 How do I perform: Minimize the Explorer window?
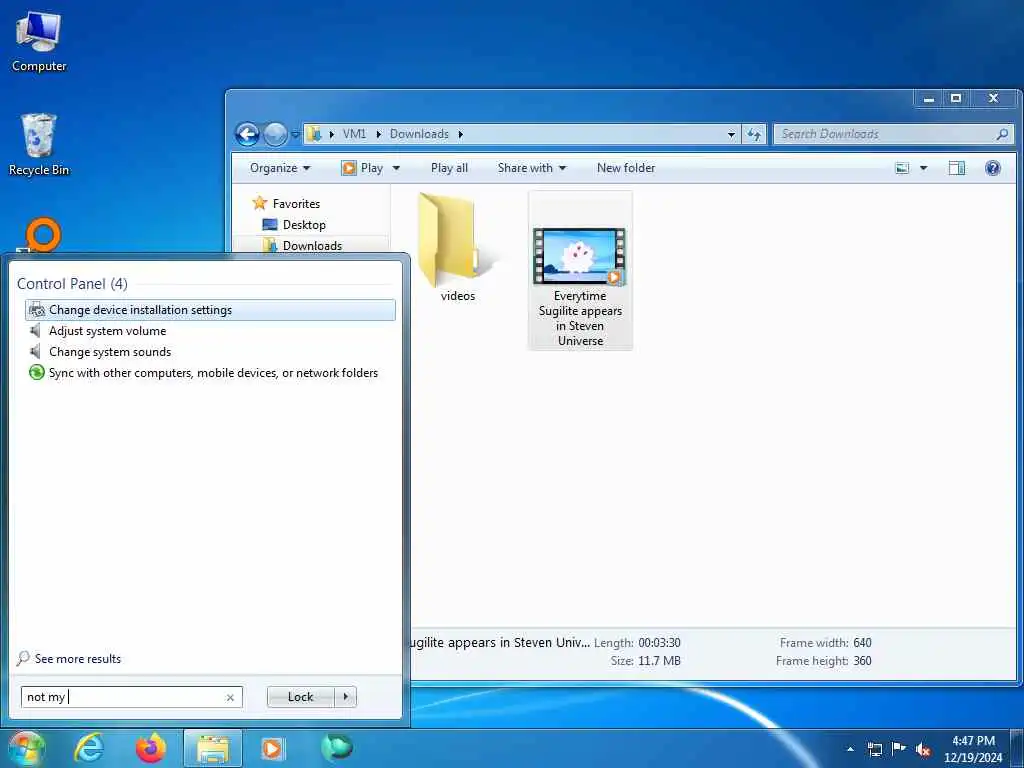[x=929, y=99]
